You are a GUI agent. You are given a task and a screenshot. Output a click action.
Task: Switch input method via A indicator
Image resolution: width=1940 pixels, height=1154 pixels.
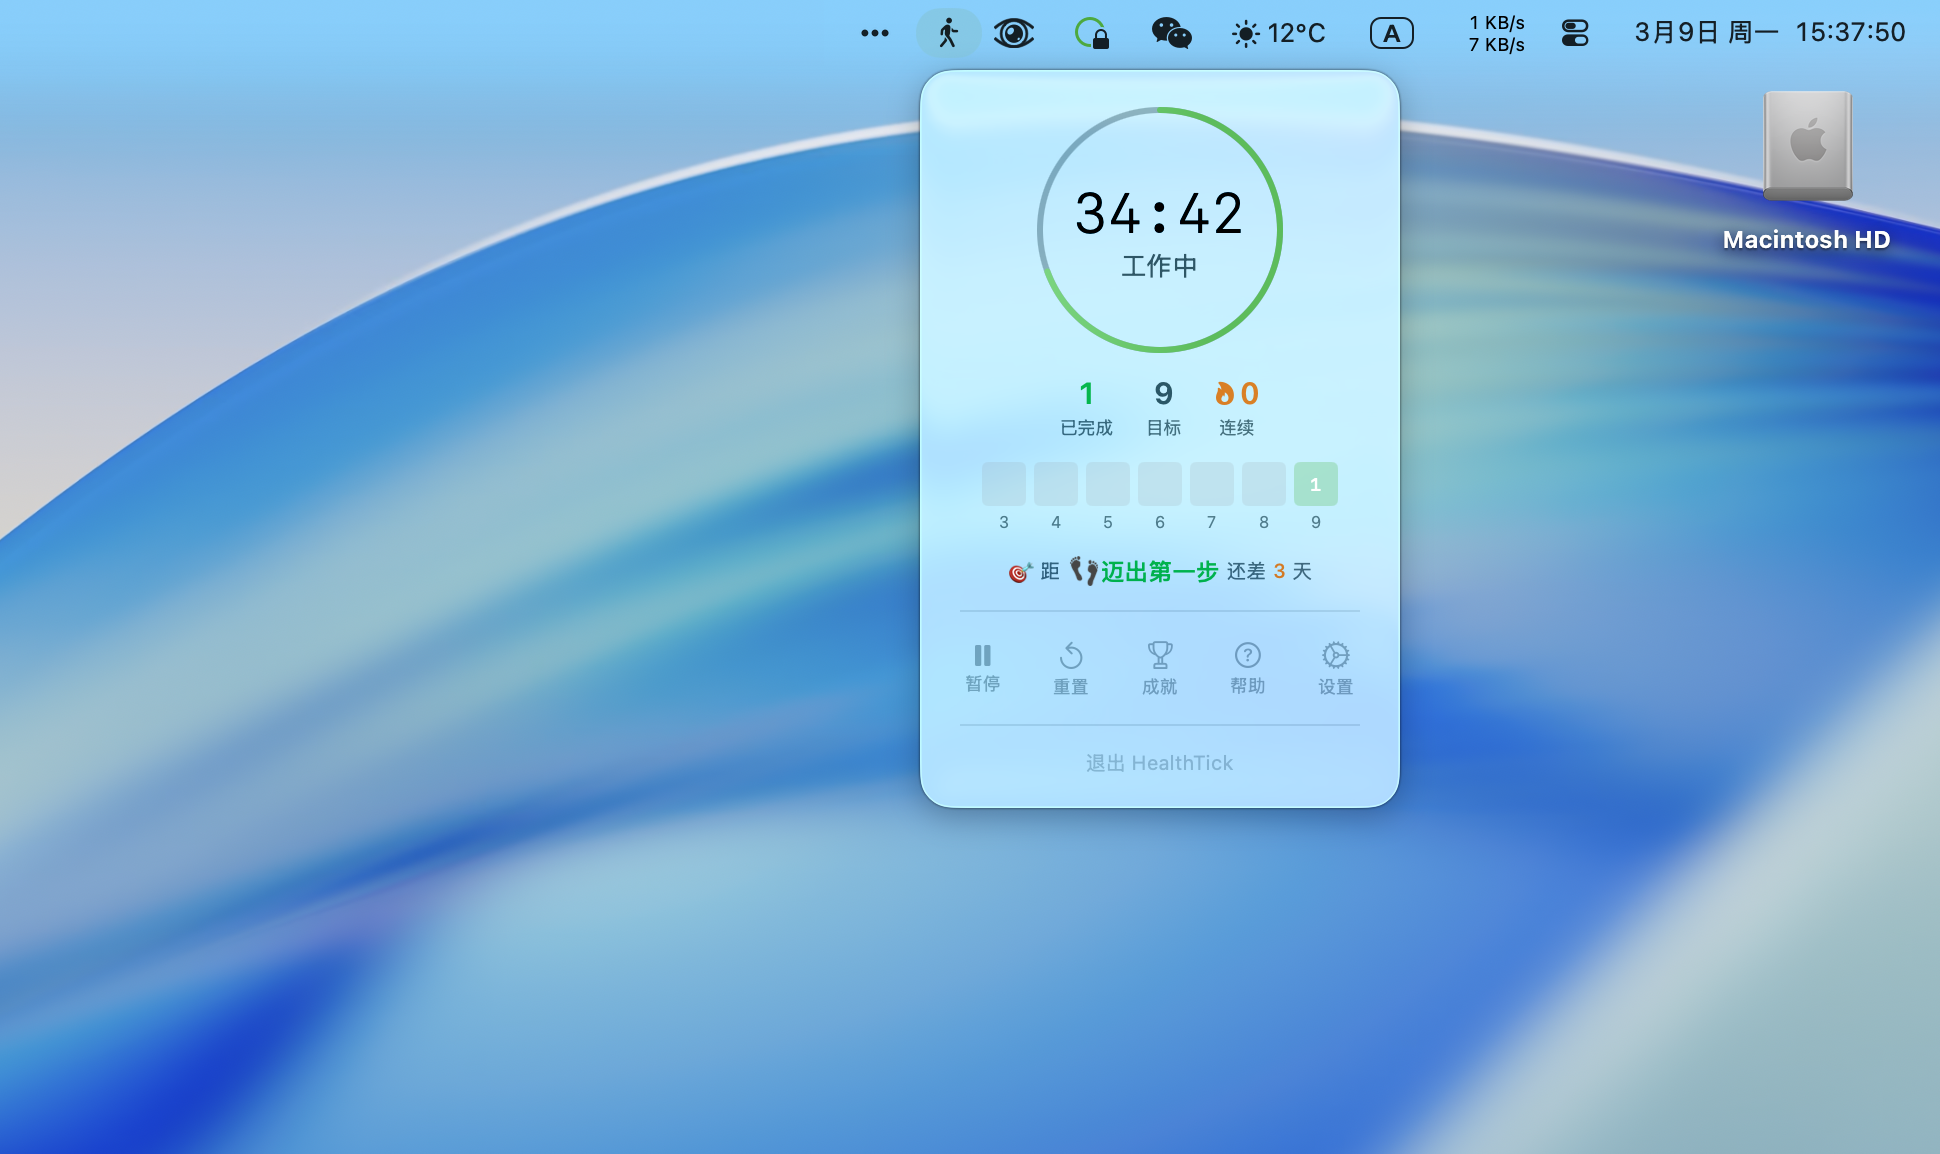point(1391,33)
